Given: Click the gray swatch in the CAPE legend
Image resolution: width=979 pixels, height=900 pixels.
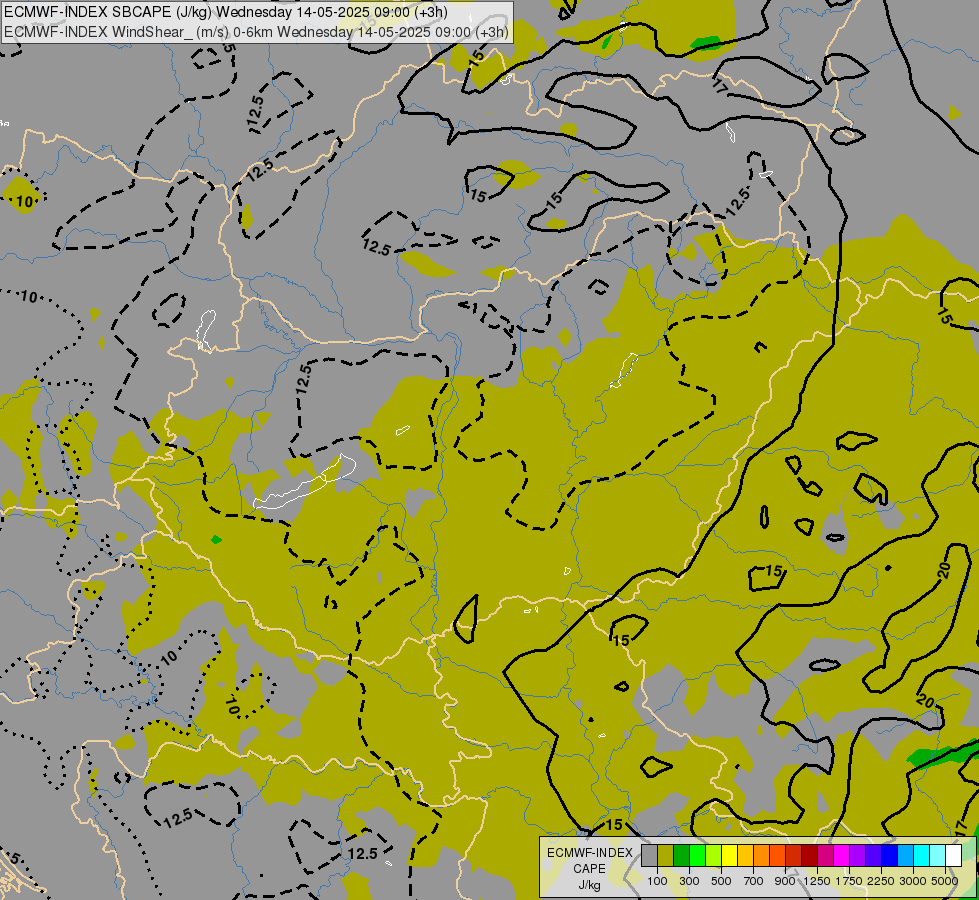Looking at the screenshot, I should click(649, 856).
